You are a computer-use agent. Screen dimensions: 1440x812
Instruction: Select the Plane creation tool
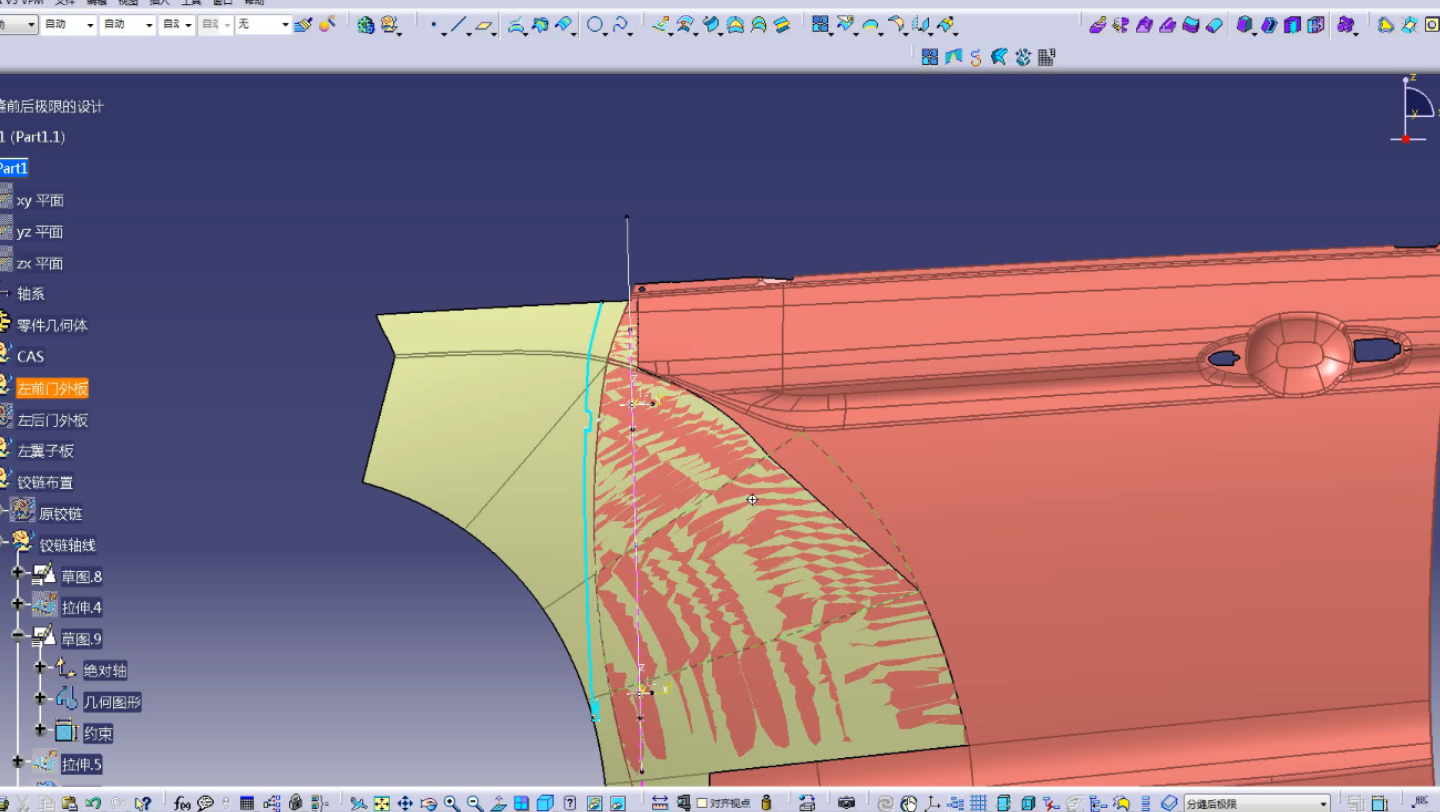point(484,25)
